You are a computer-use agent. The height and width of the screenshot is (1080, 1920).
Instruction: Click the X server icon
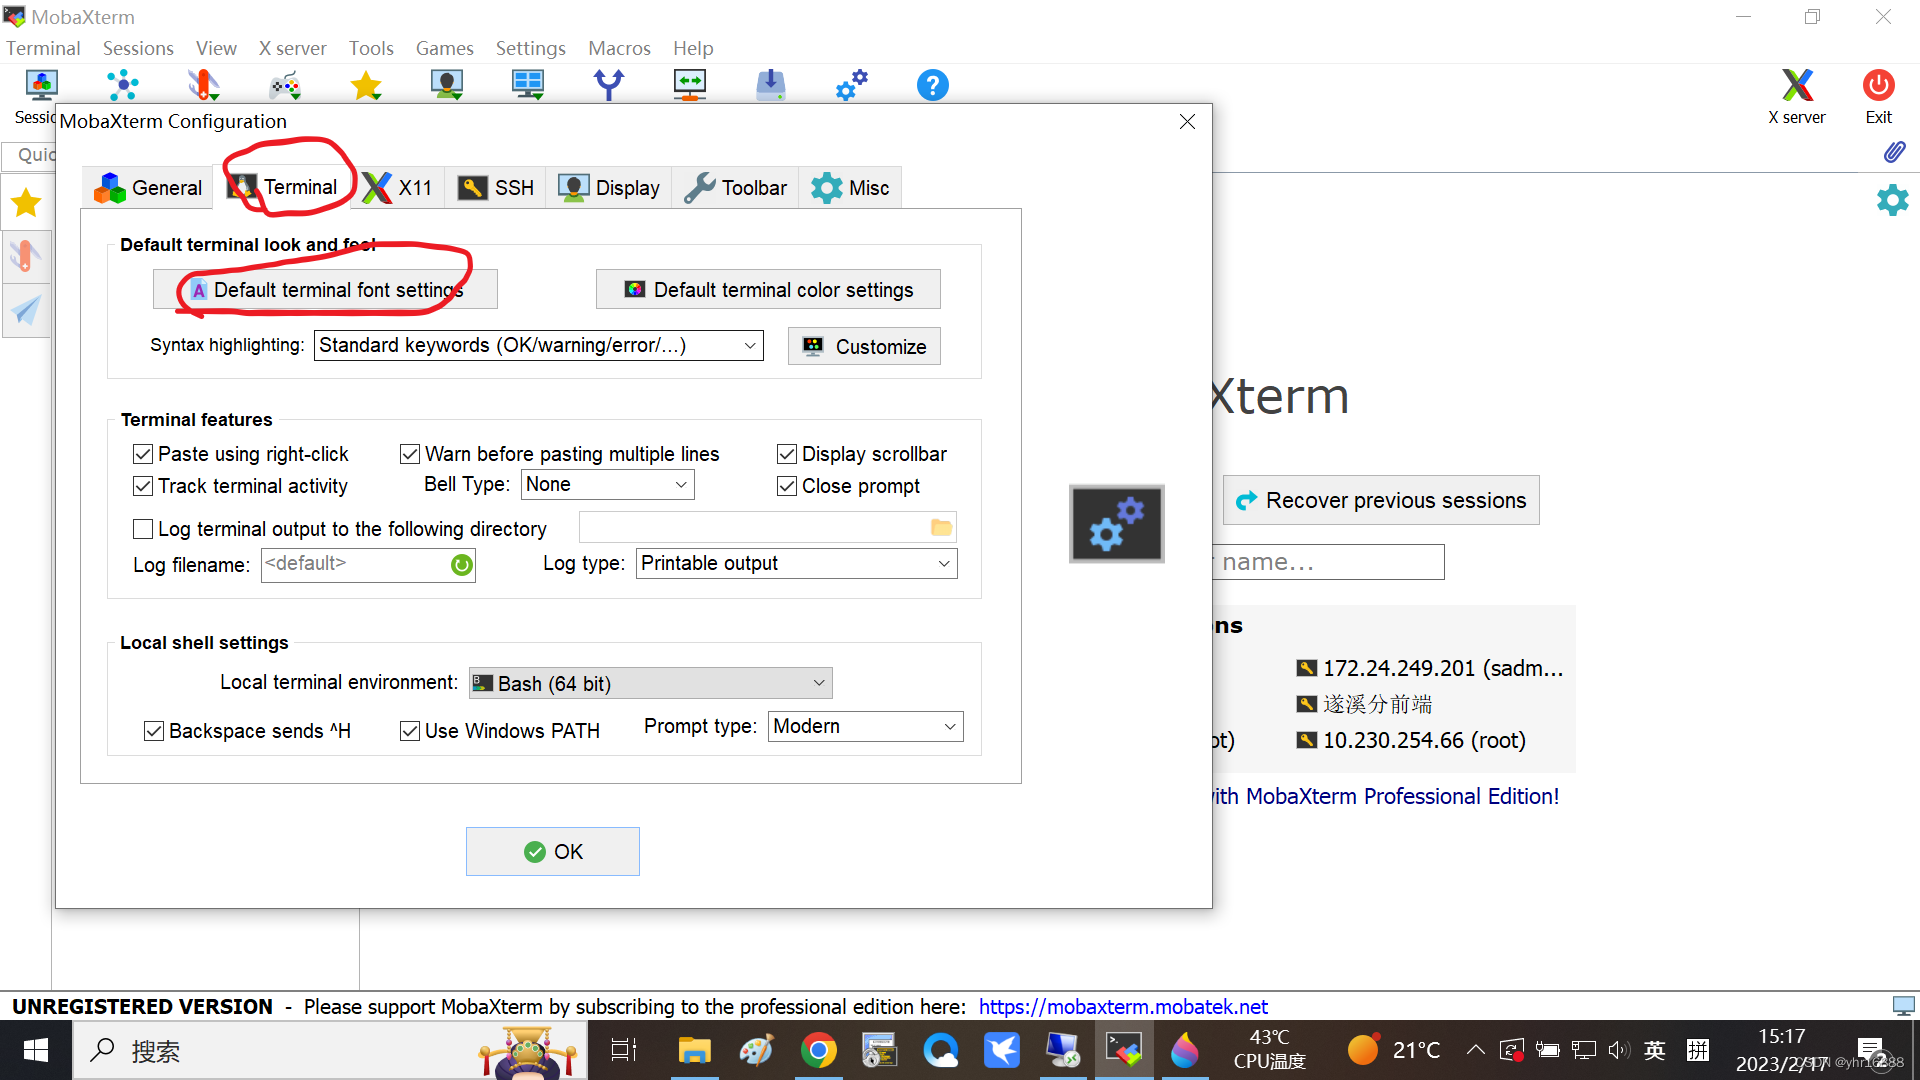click(1797, 86)
